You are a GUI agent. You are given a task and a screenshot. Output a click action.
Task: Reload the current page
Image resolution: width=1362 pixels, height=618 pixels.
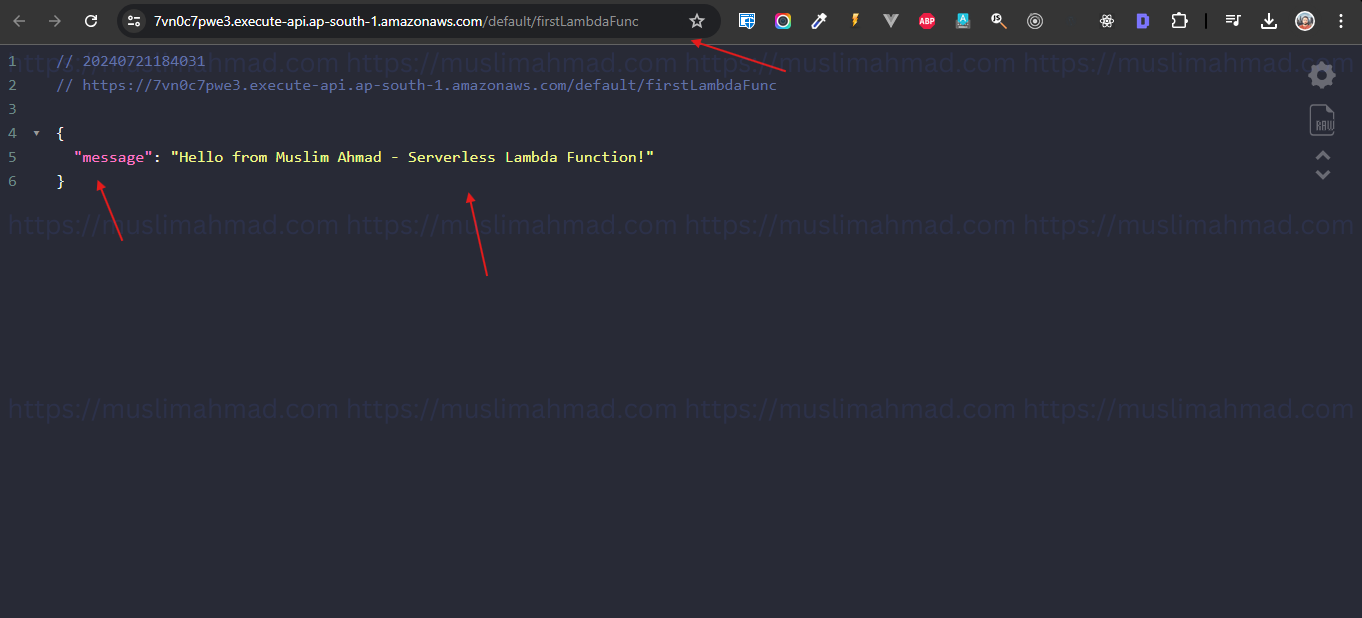pos(90,20)
